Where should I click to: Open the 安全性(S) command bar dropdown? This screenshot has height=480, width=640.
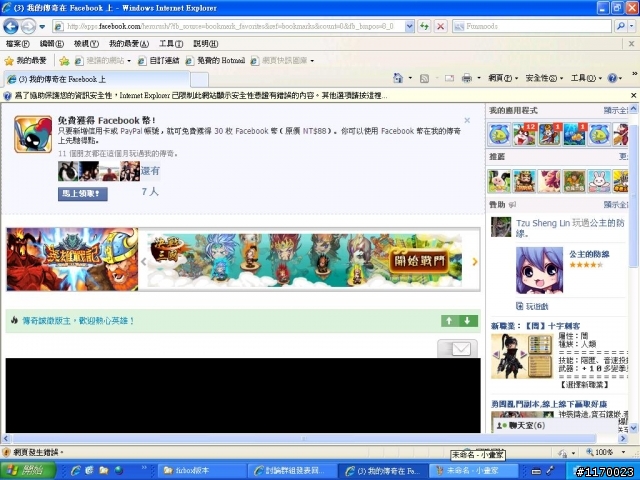pos(544,78)
